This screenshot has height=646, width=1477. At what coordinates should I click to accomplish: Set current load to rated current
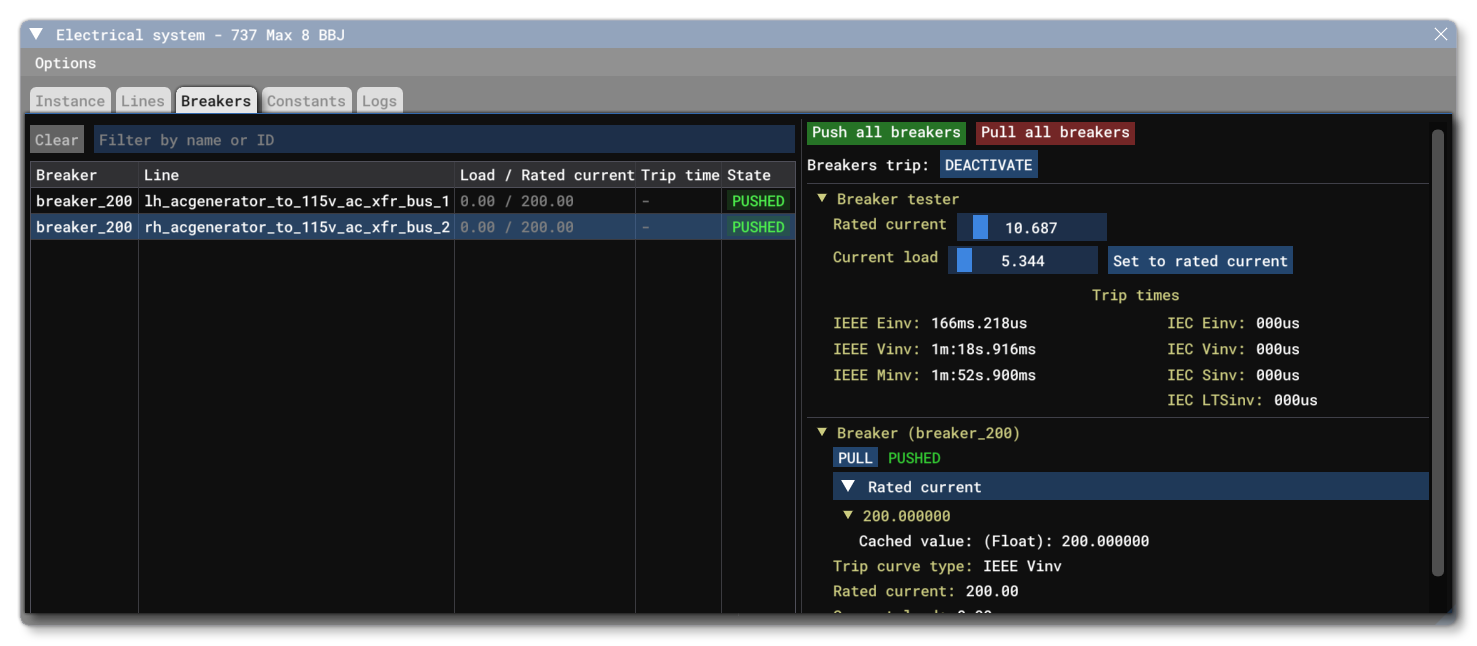(1200, 261)
